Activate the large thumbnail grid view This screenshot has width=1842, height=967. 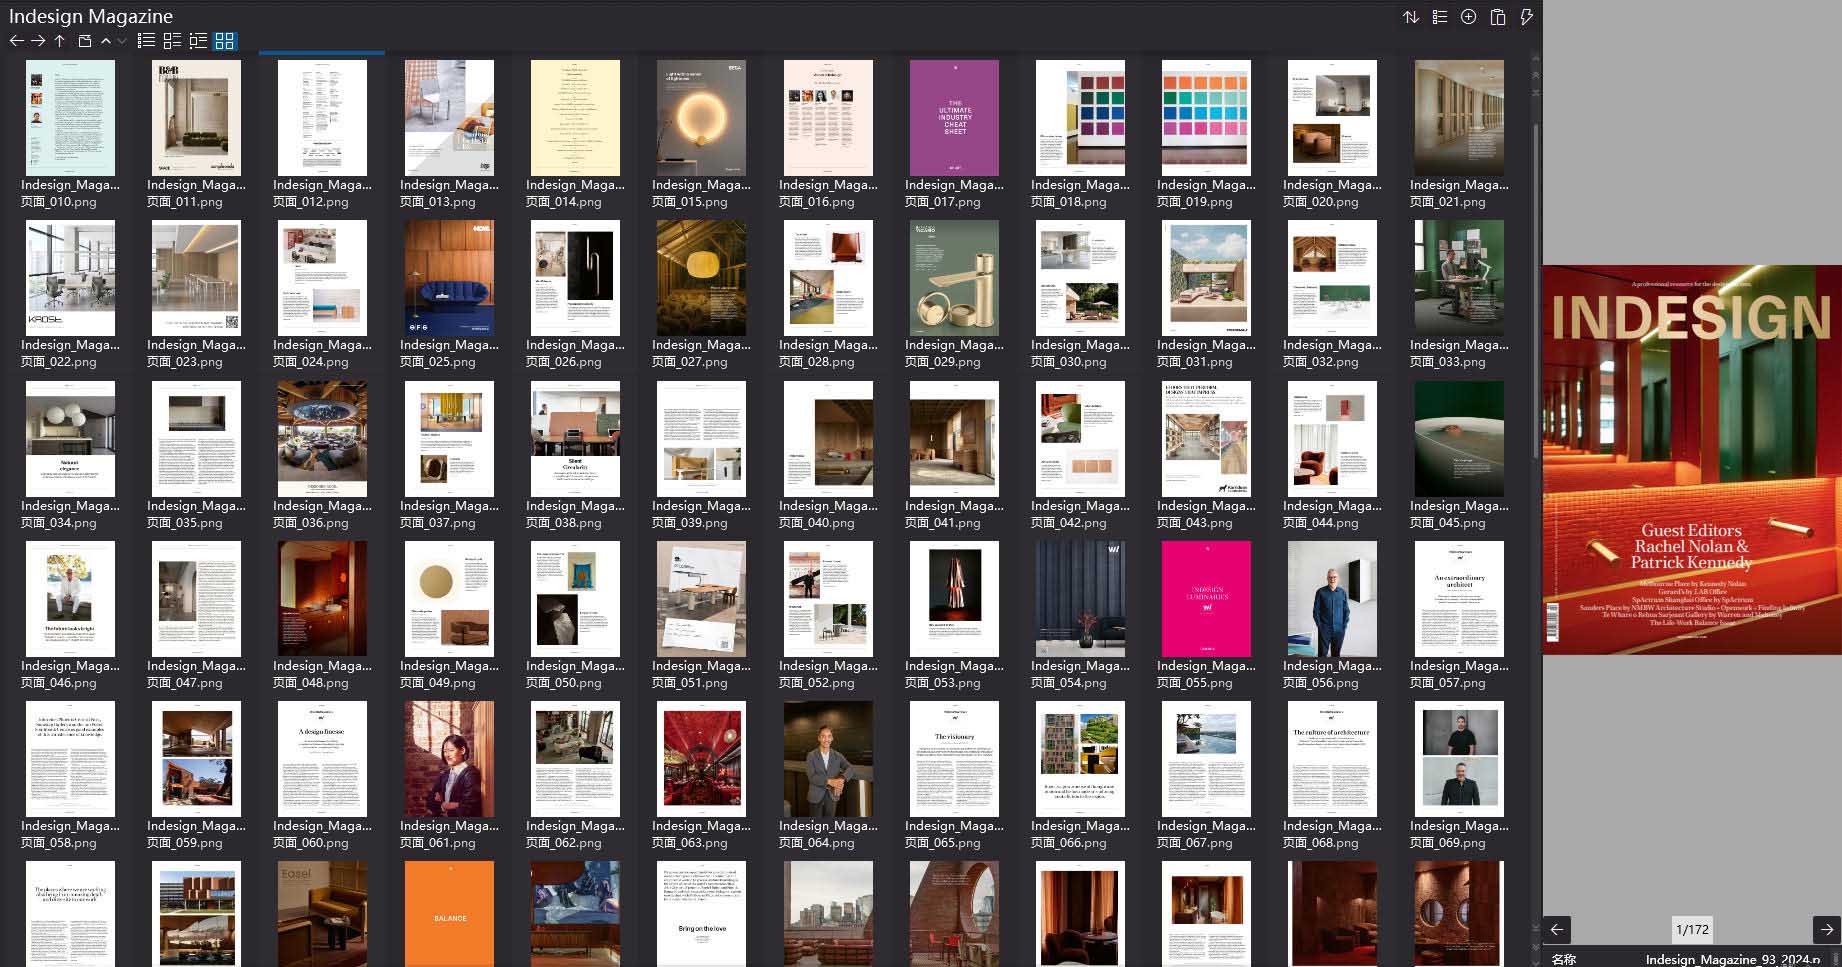[x=225, y=41]
